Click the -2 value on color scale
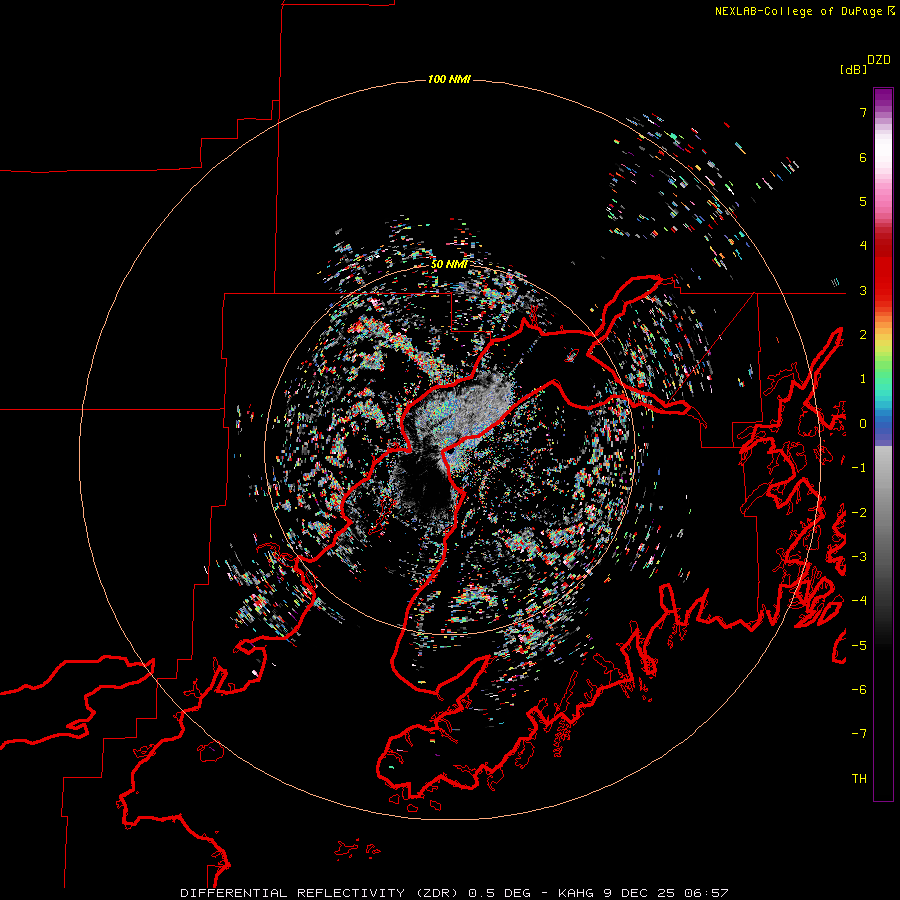900x900 pixels. click(859, 513)
